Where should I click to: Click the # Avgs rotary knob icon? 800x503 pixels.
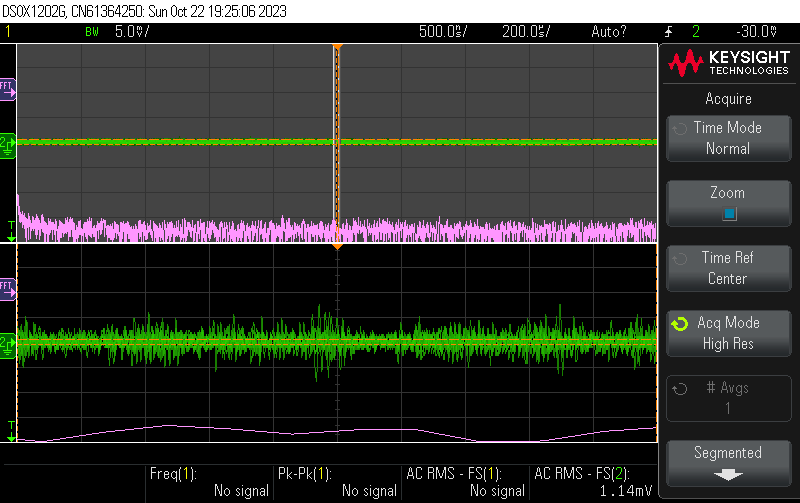coord(680,389)
